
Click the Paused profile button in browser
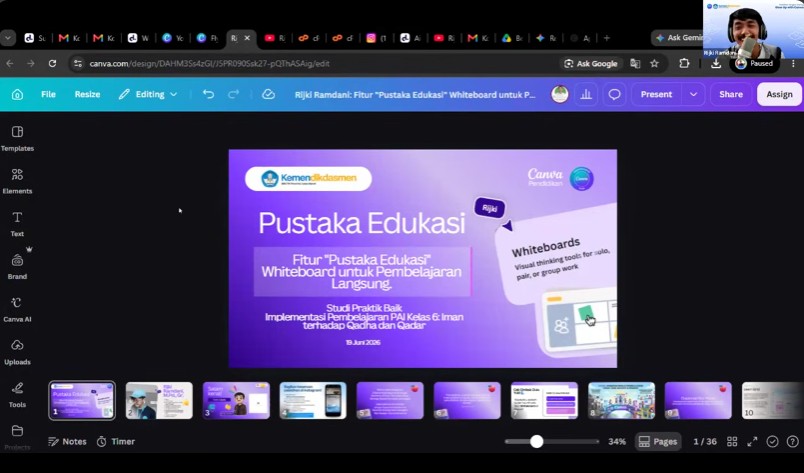pyautogui.click(x=754, y=64)
